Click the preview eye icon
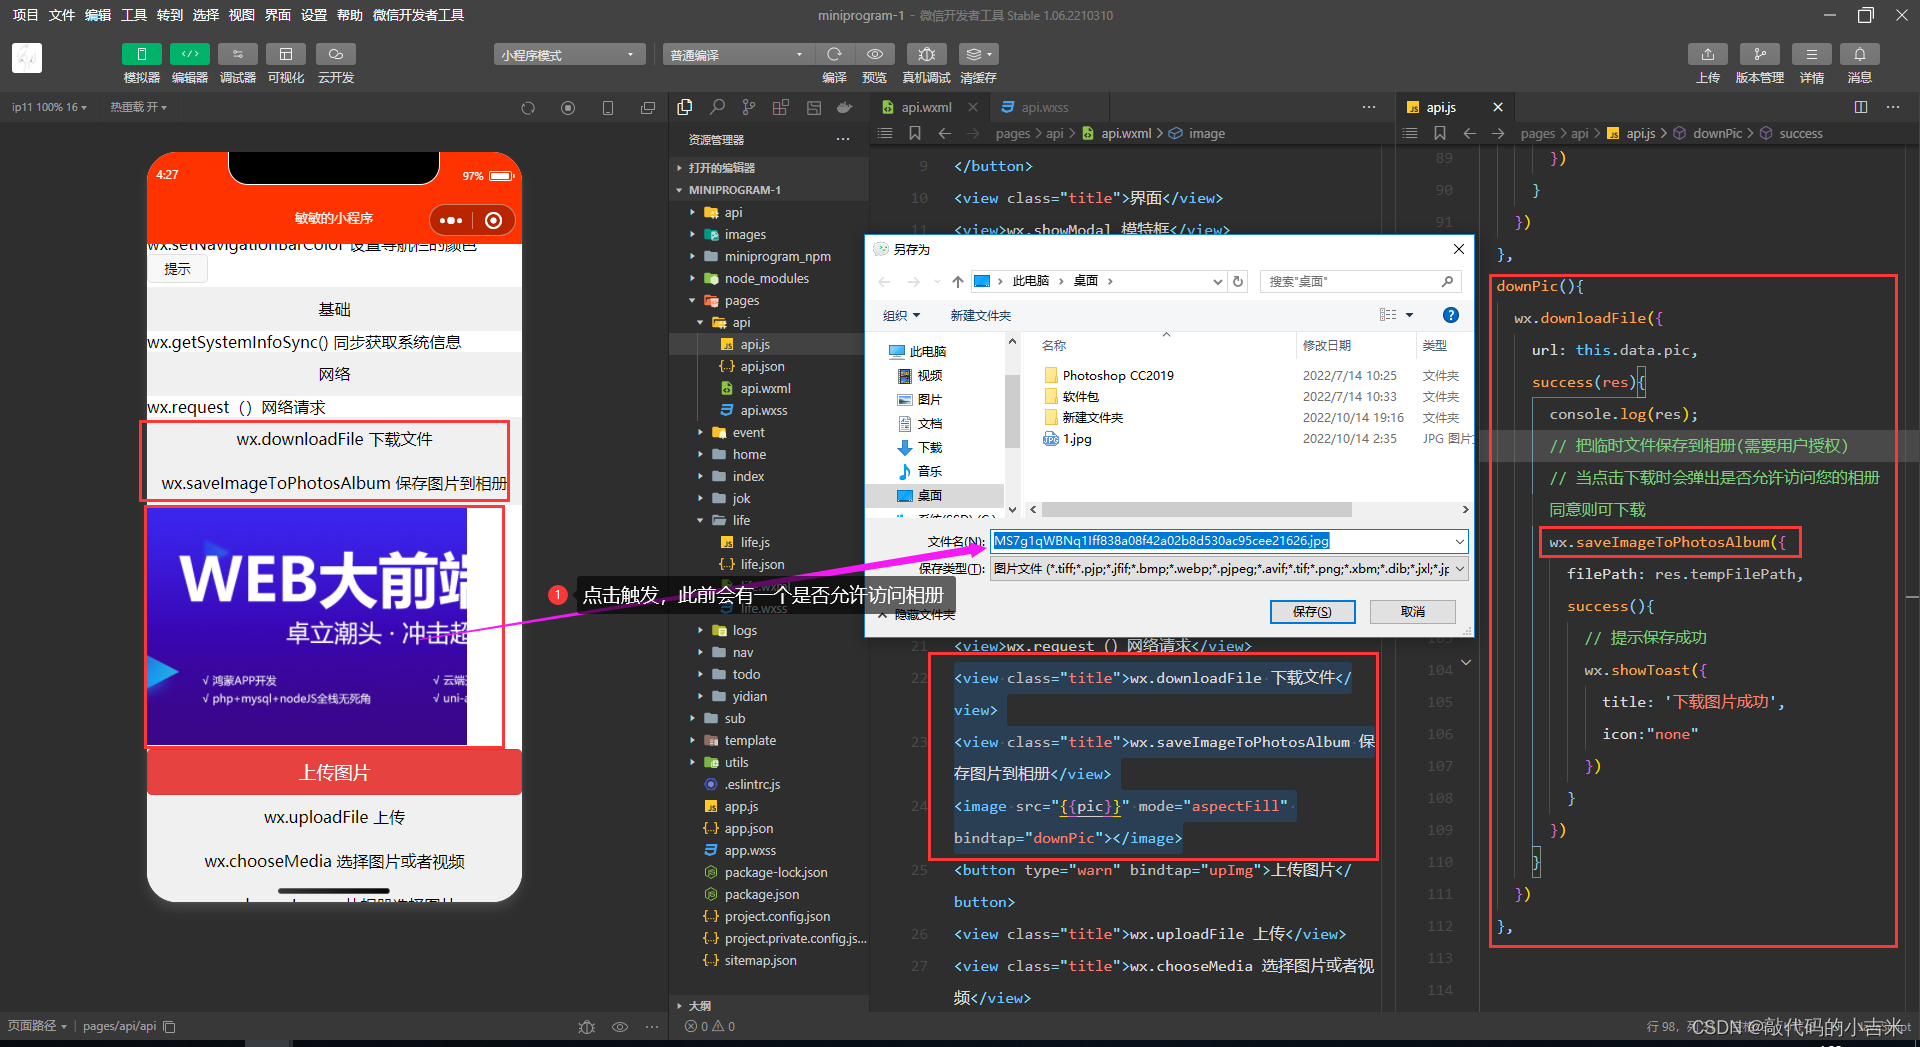Screen dimensions: 1920x1047 tap(875, 54)
